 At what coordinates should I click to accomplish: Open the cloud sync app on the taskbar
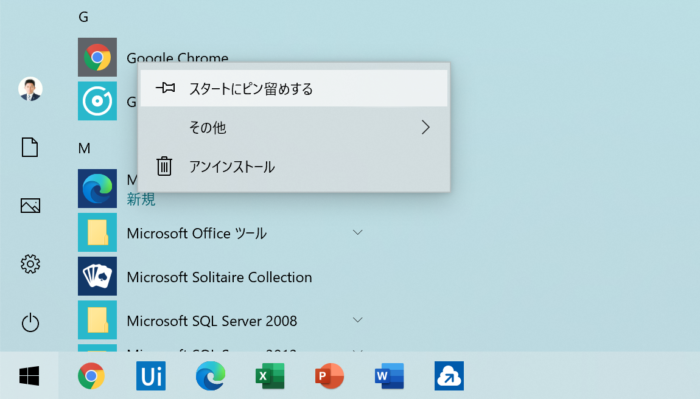[449, 375]
